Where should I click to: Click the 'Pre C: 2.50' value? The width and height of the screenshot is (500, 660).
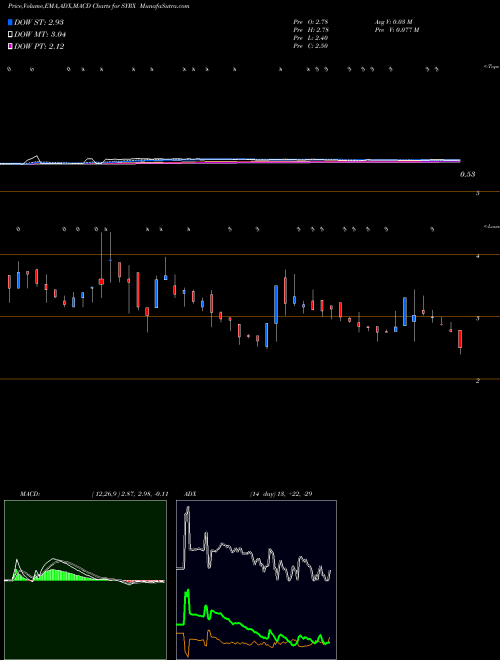click(311, 46)
